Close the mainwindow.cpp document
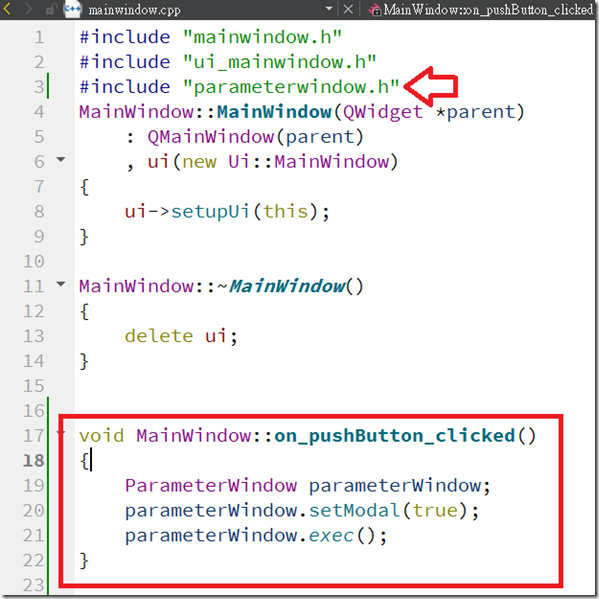The image size is (599, 599). 348,9
